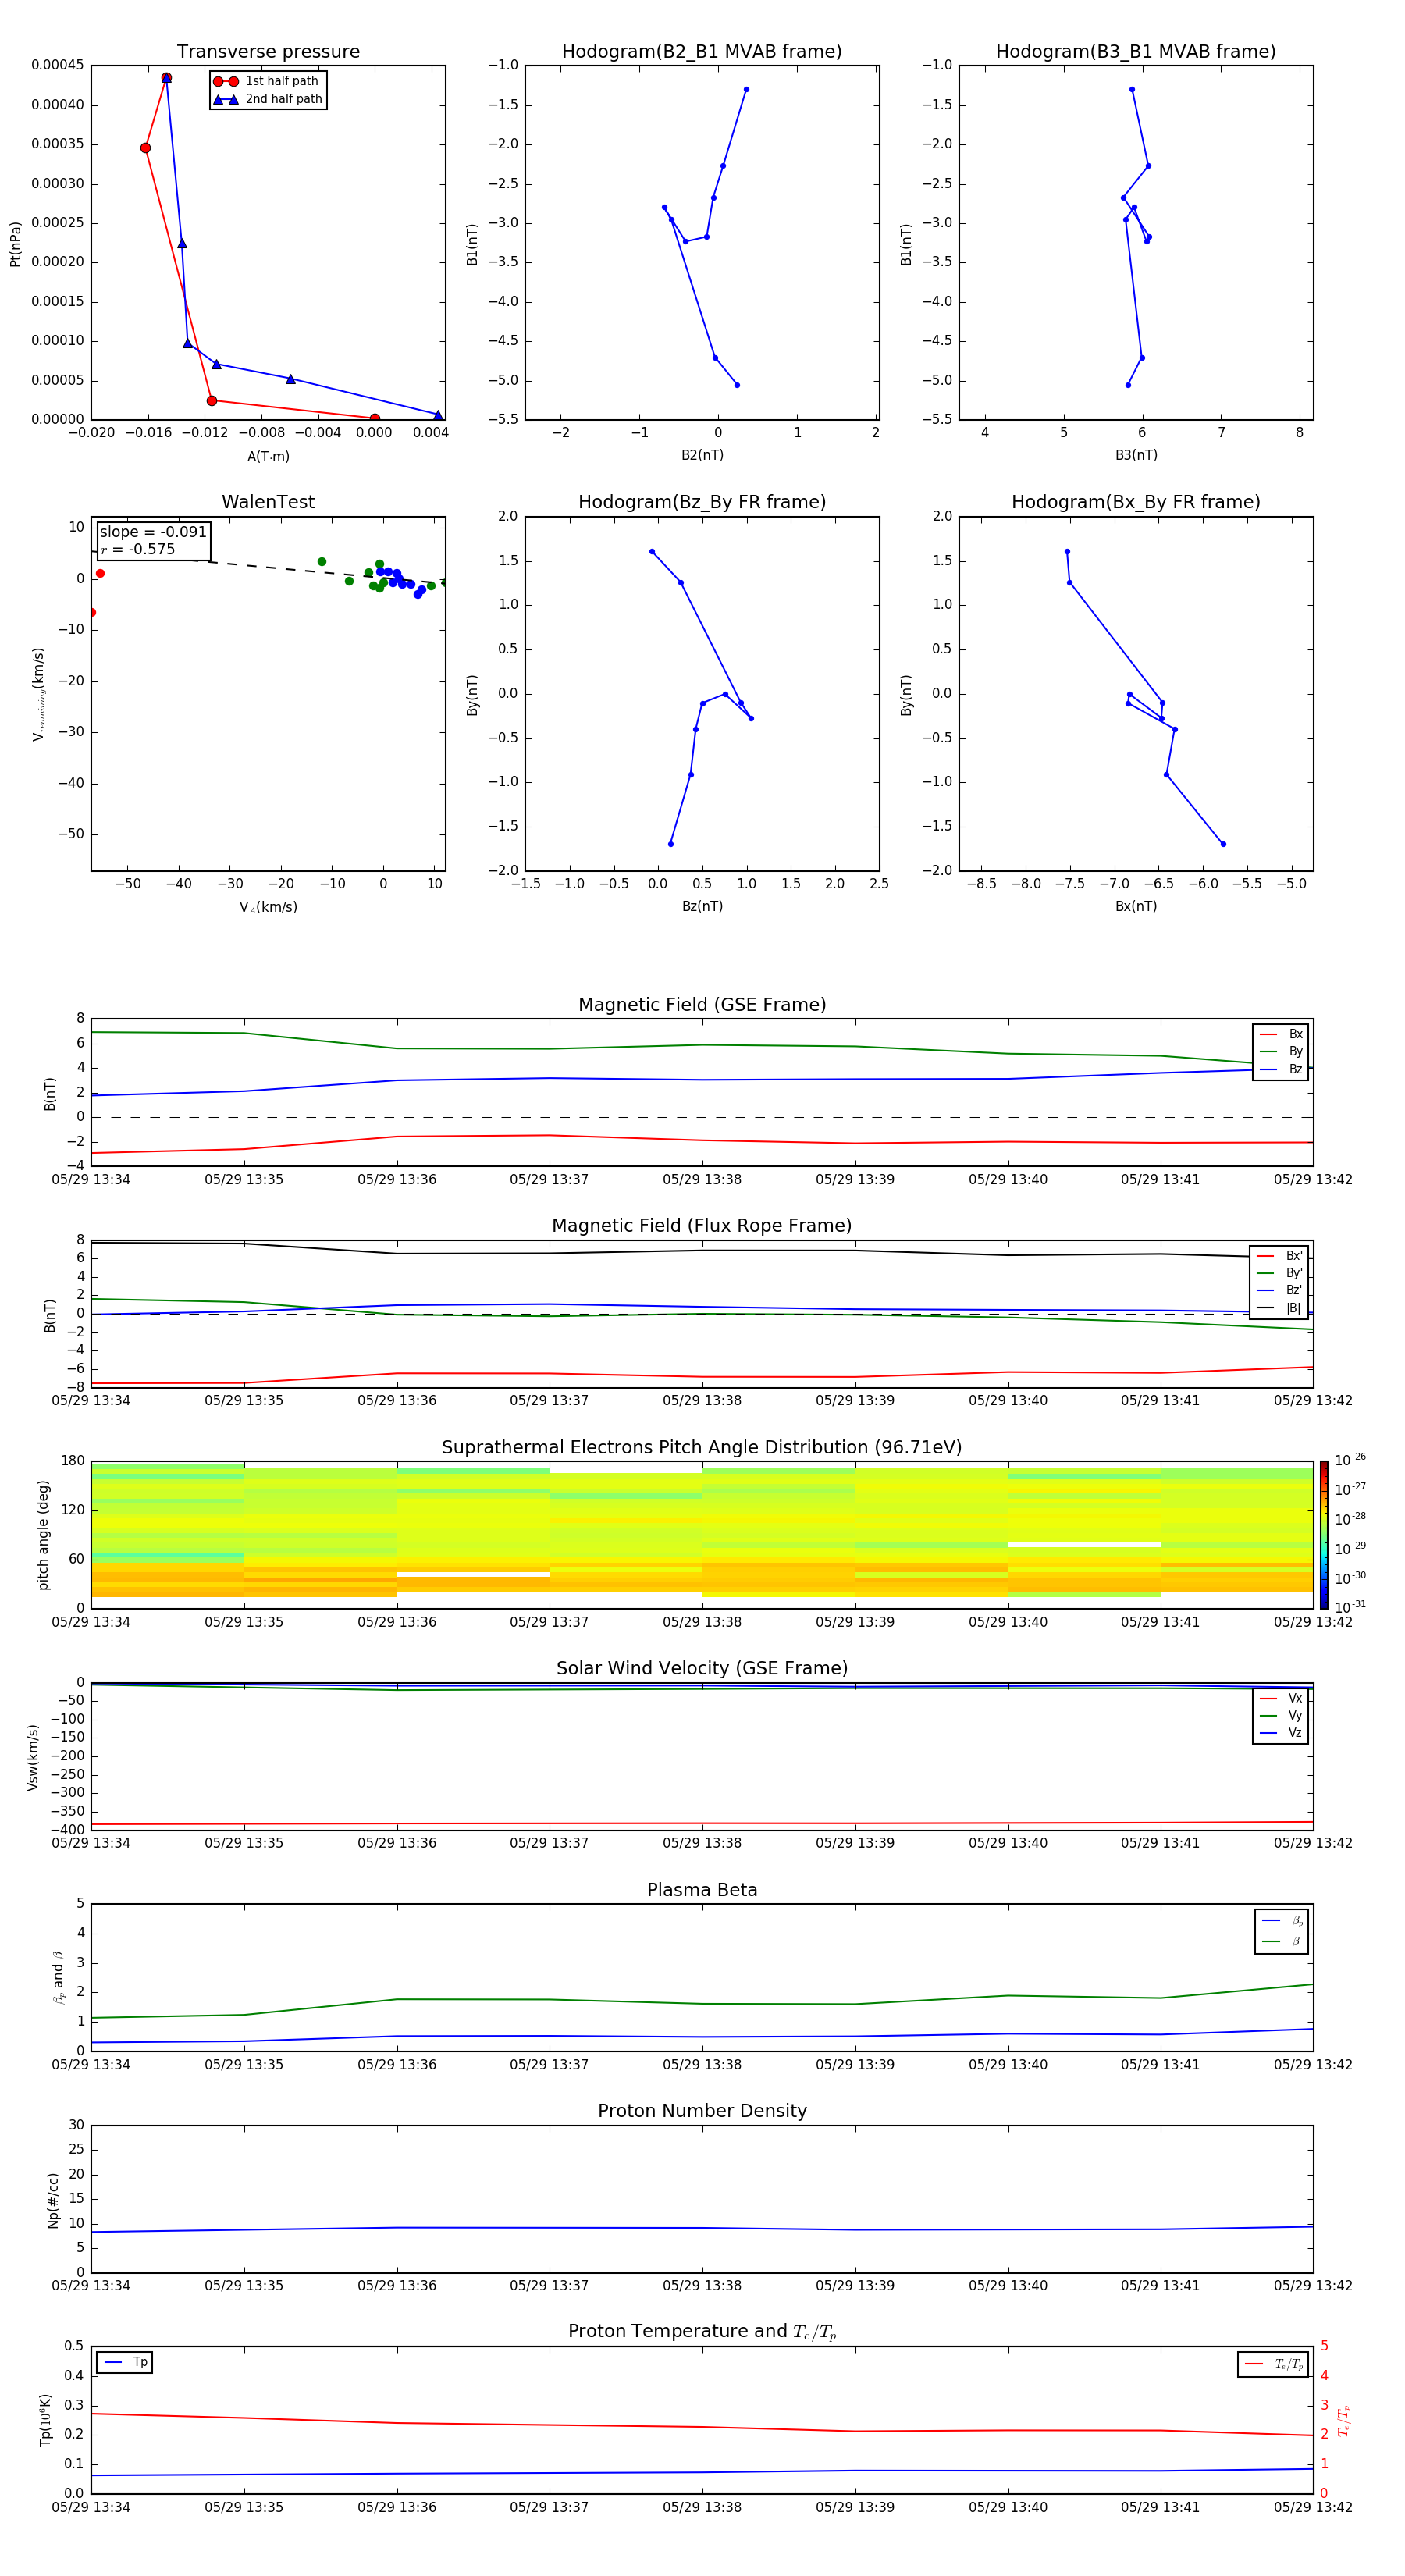Select '1st half path' legend entry
The height and width of the screenshot is (2576, 1405).
(x=267, y=81)
